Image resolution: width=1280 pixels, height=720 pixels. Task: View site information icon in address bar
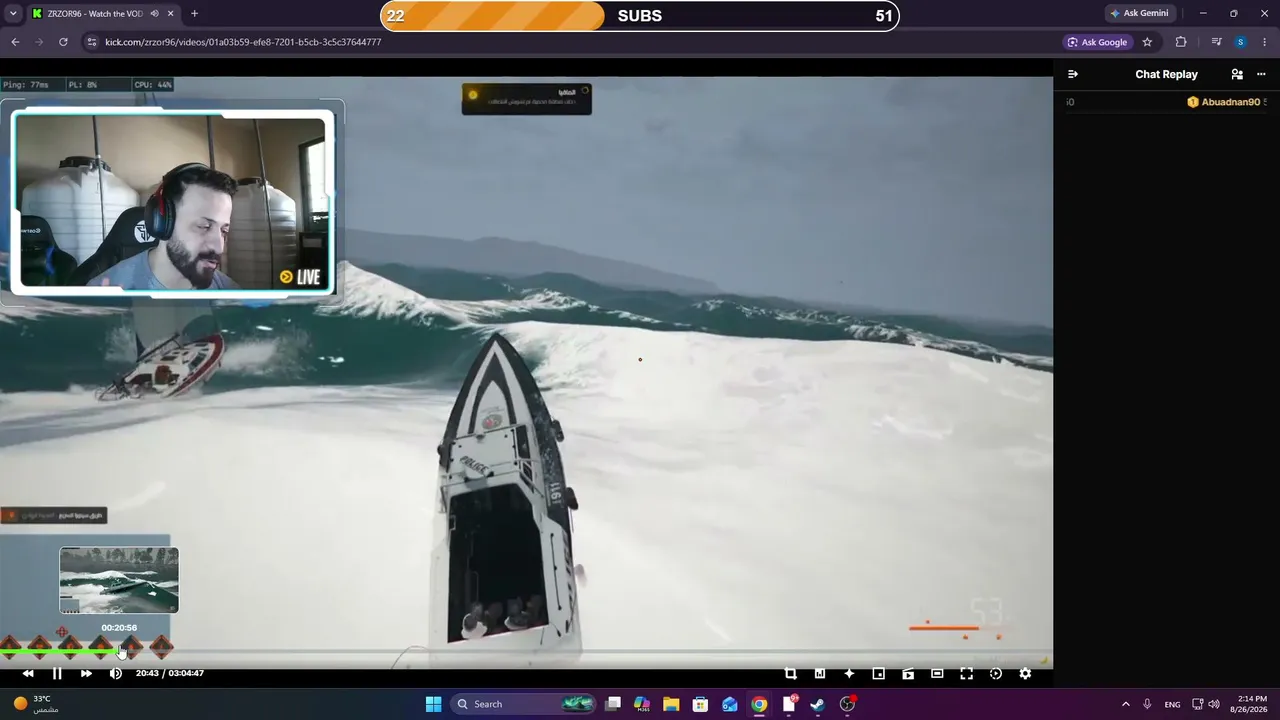point(92,42)
